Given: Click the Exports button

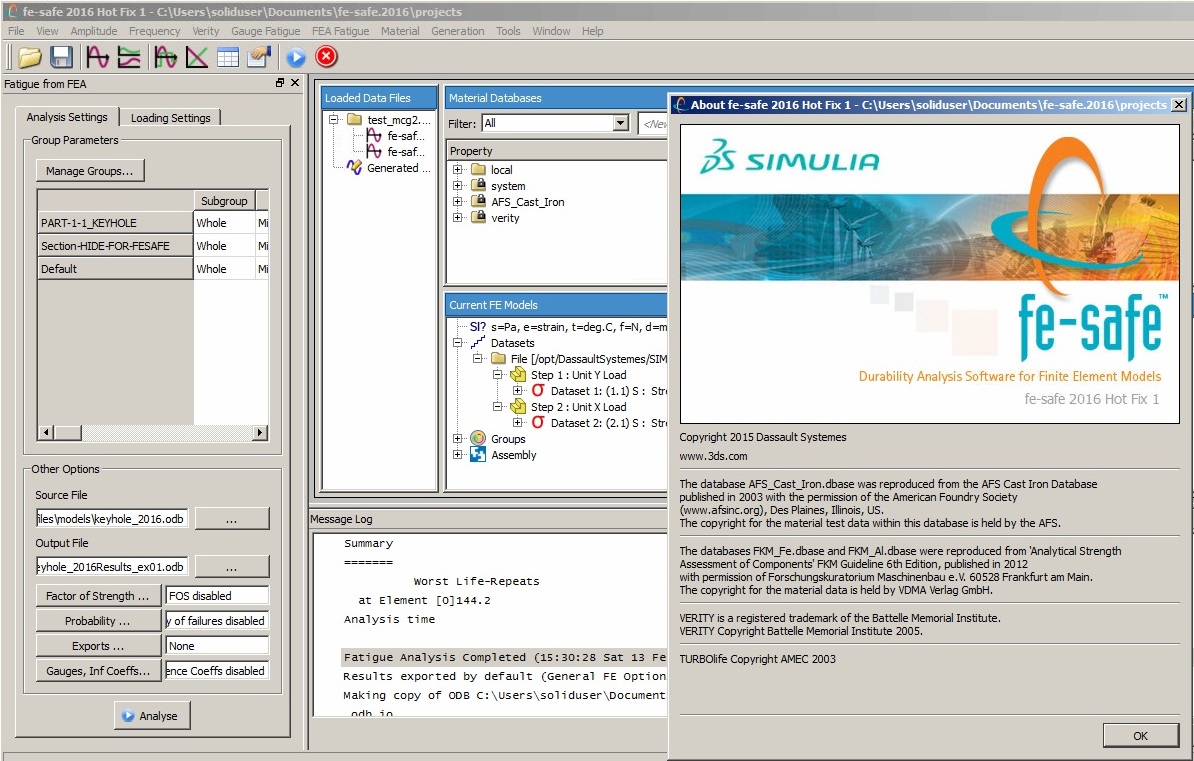Looking at the screenshot, I should click(98, 646).
